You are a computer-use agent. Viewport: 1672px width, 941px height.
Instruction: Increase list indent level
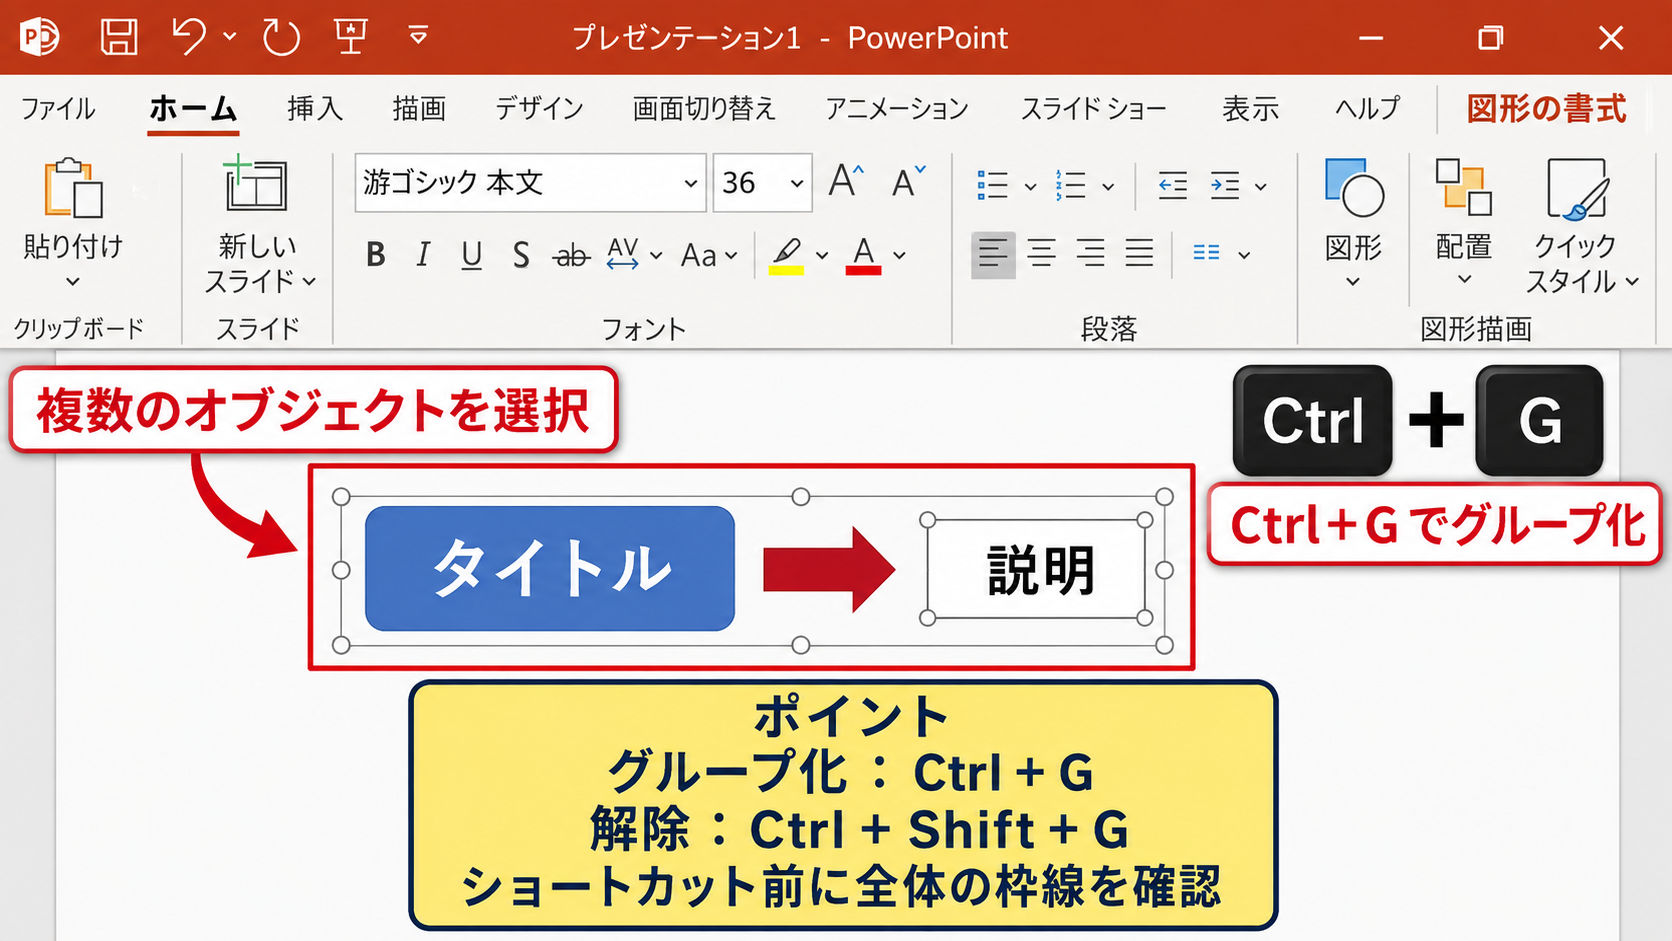tap(1225, 185)
